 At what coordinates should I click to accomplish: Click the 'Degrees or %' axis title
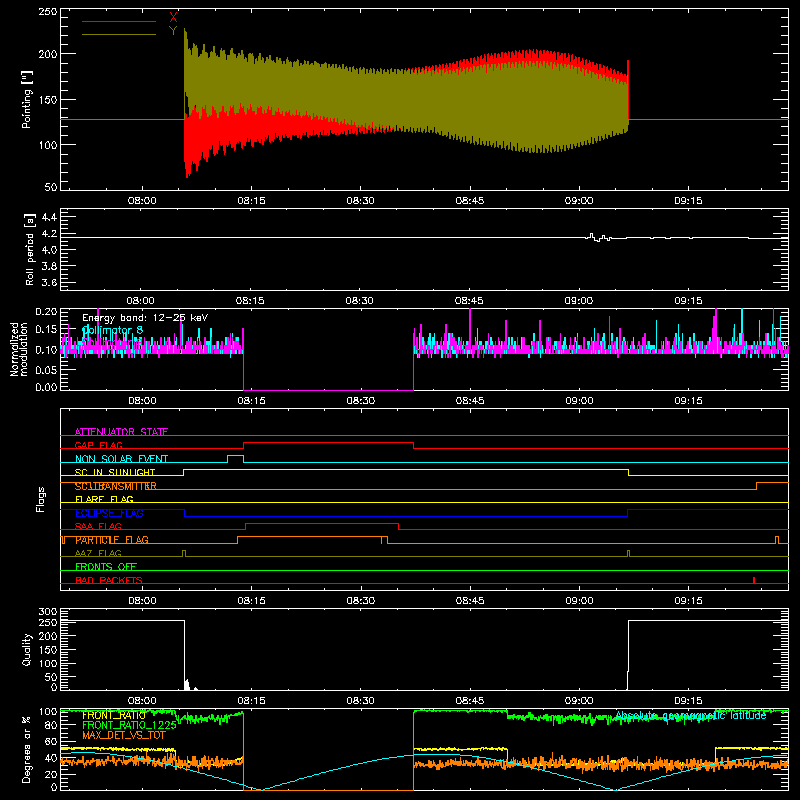pyautogui.click(x=27, y=750)
